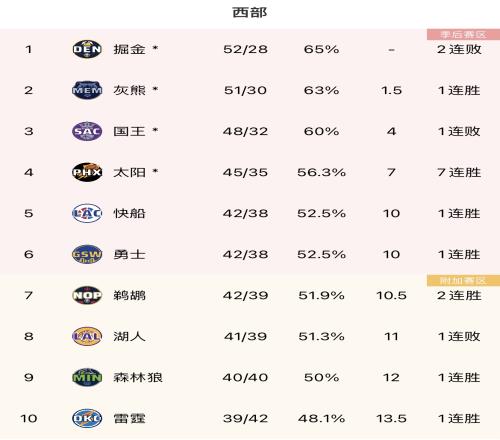The image size is (500, 440).
Task: Click the DEN Nuggets team logo
Action: 87,49
